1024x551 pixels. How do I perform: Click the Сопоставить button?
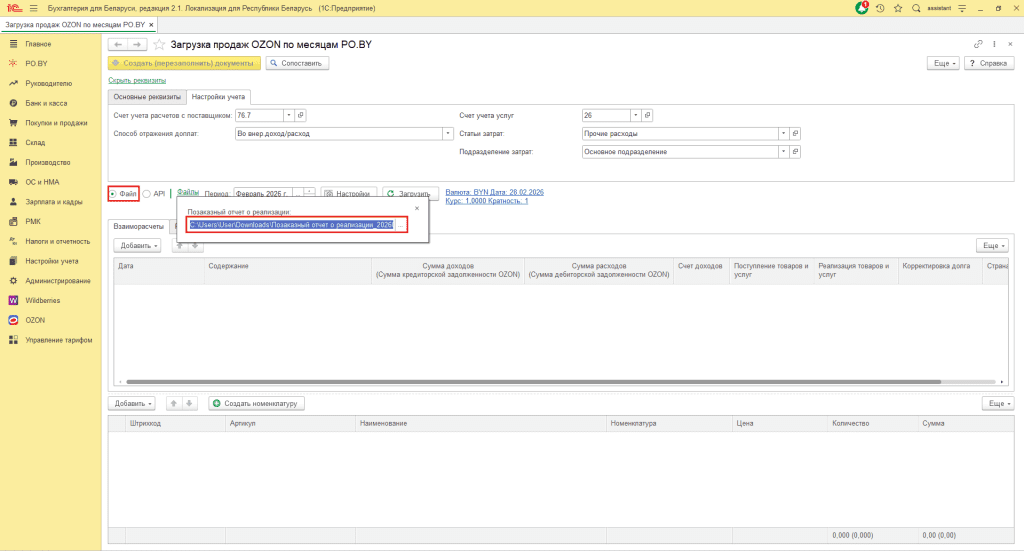297,63
